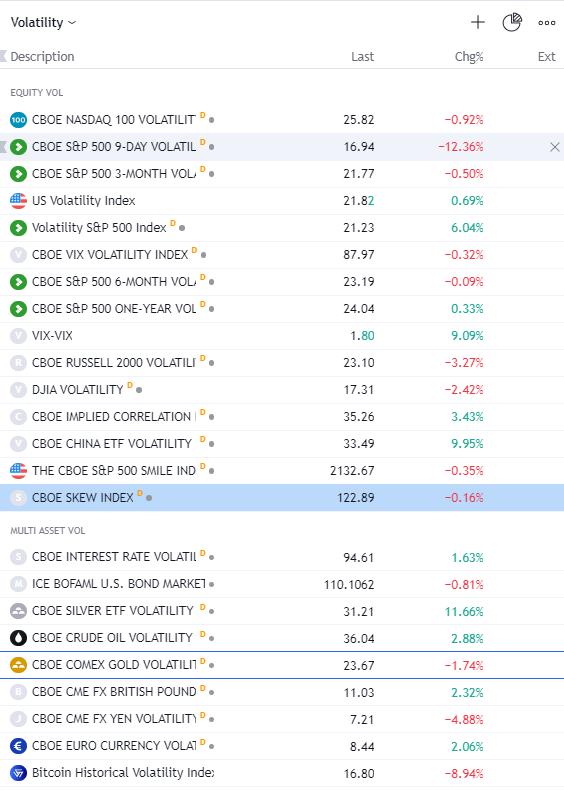Click the Ext column header
564x793 pixels.
[546, 57]
